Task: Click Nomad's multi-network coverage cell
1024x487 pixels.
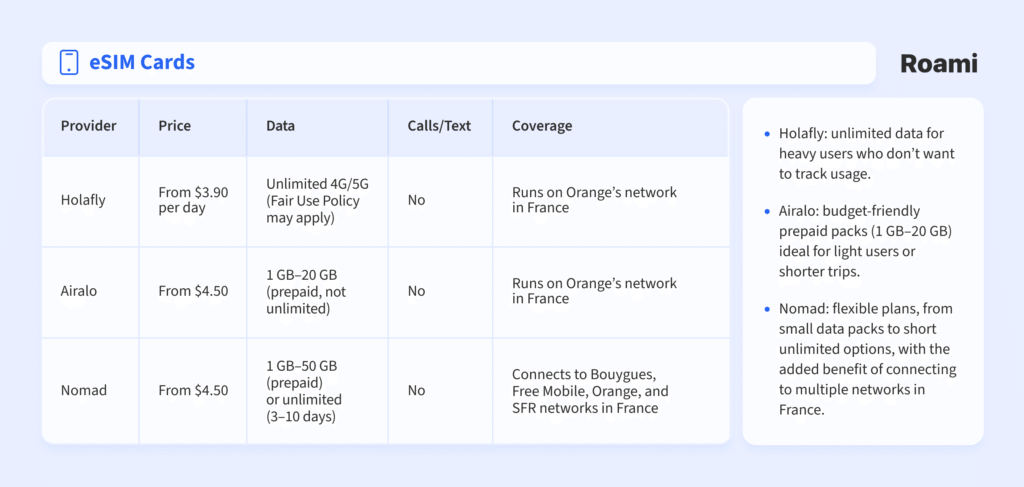Action: pyautogui.click(x=590, y=391)
